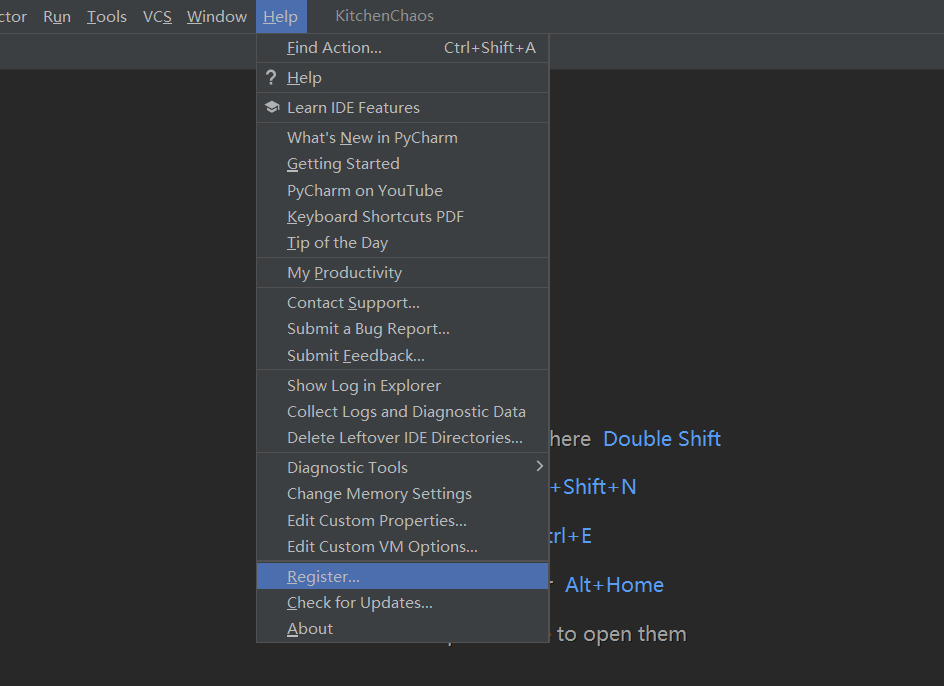The width and height of the screenshot is (944, 686).
Task: Show Tip of the Day
Action: click(403, 243)
